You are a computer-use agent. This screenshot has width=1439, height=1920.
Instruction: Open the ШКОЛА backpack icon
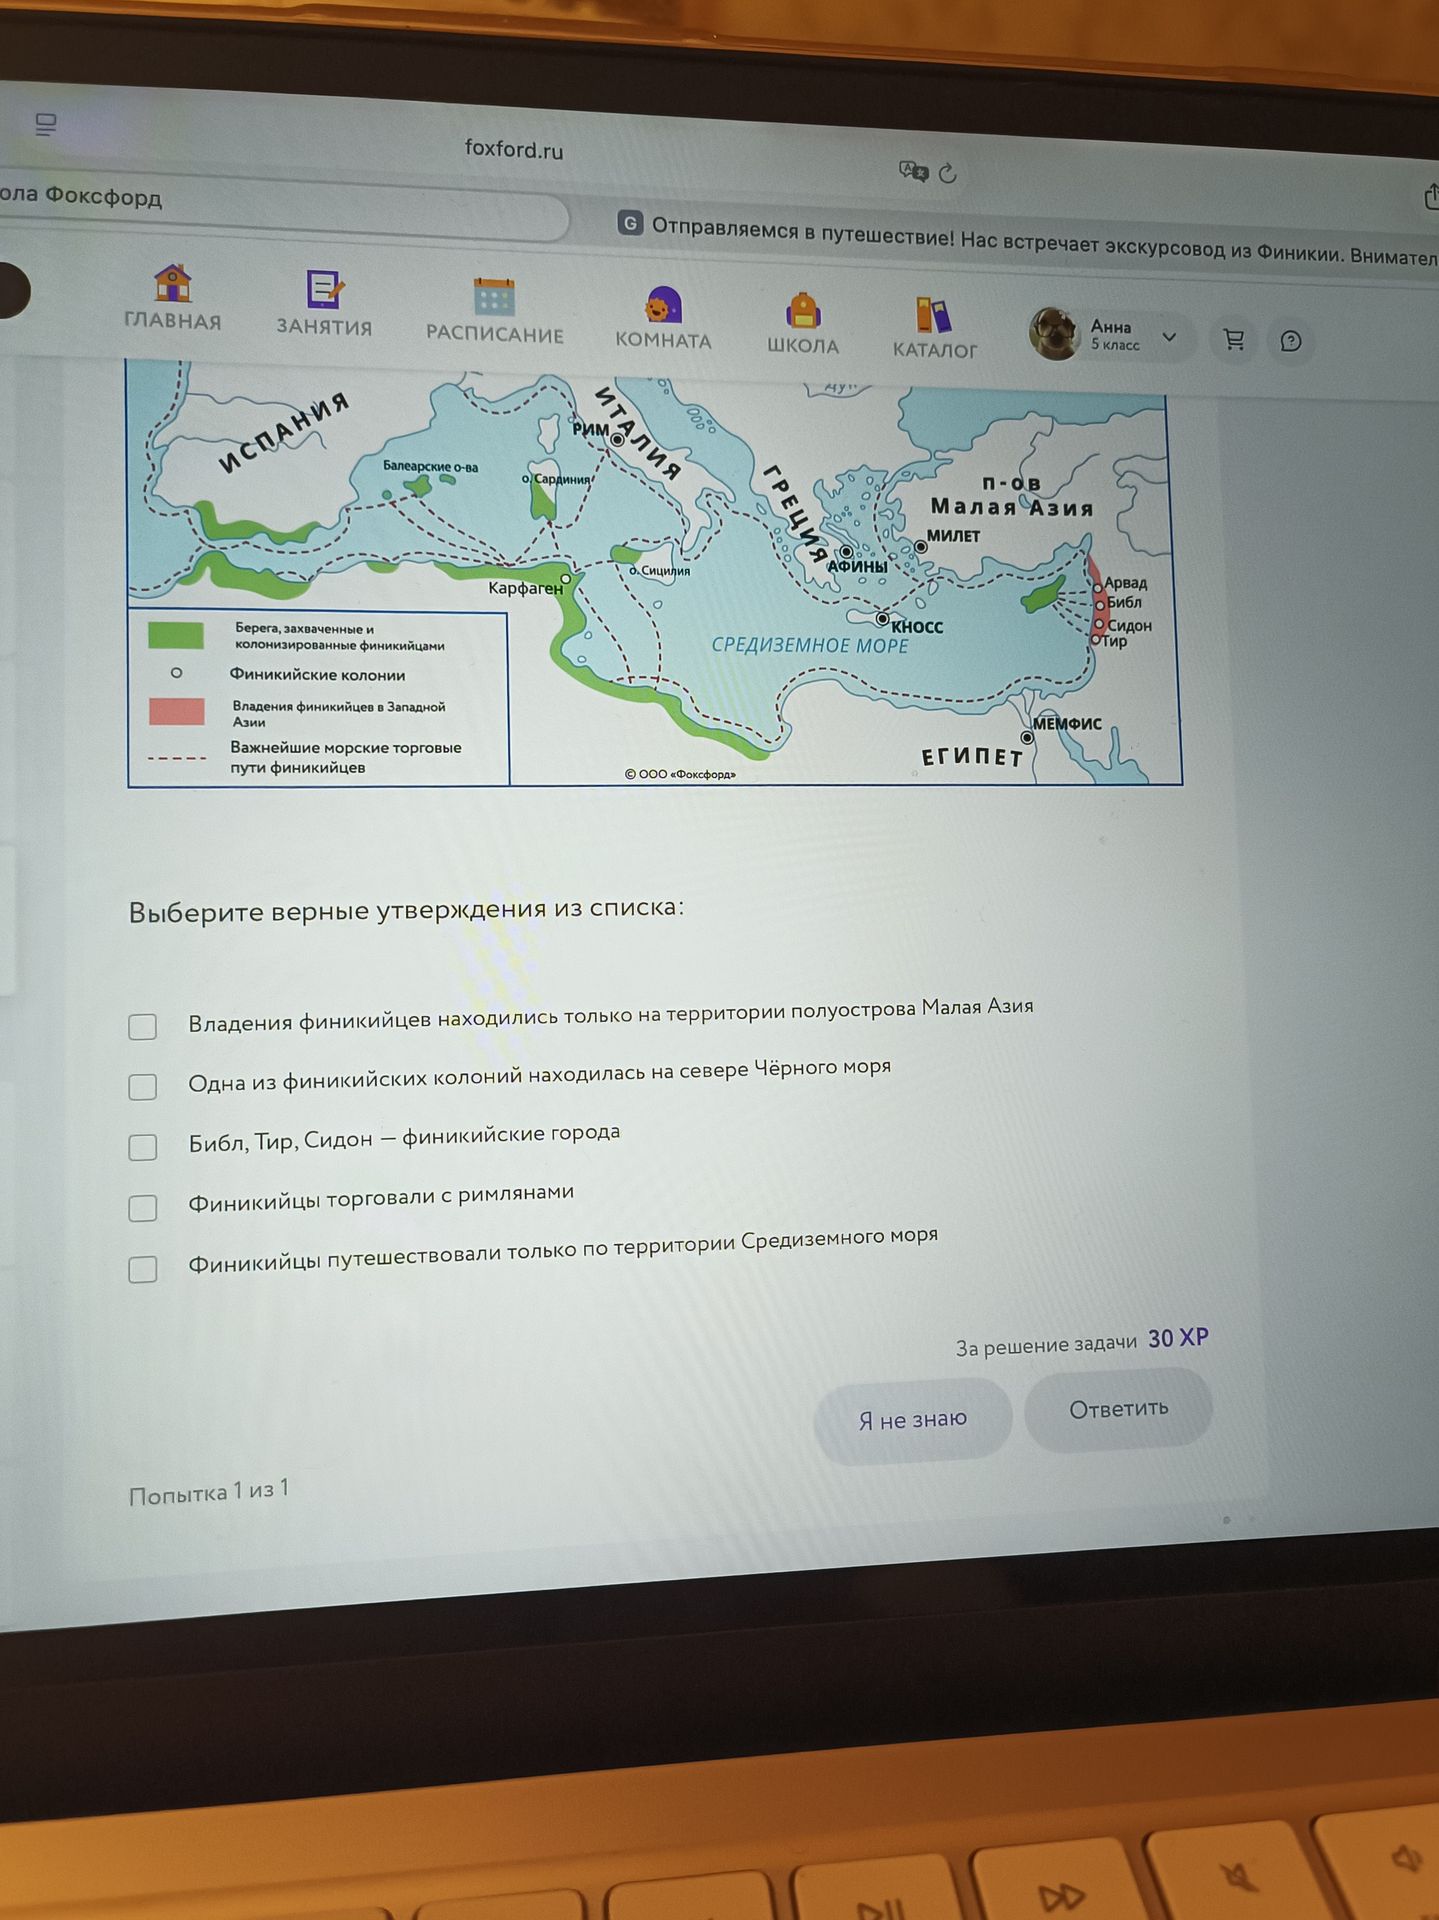(x=803, y=310)
